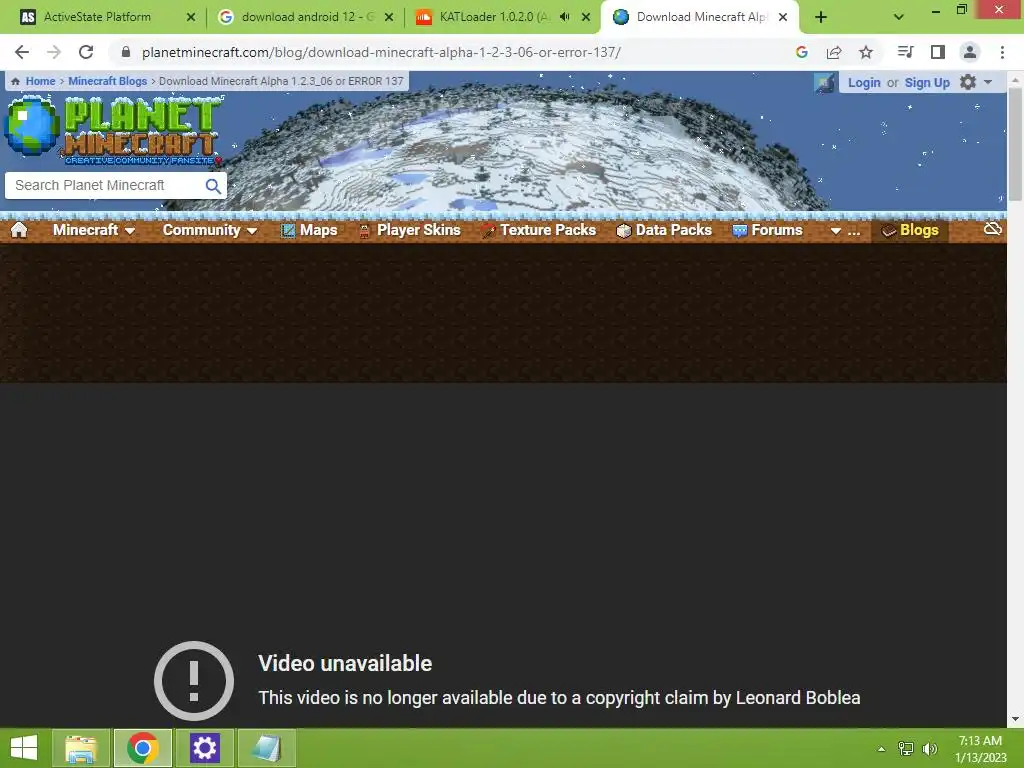This screenshot has width=1024, height=768.
Task: Open the Player Skins section
Action: coord(410,230)
